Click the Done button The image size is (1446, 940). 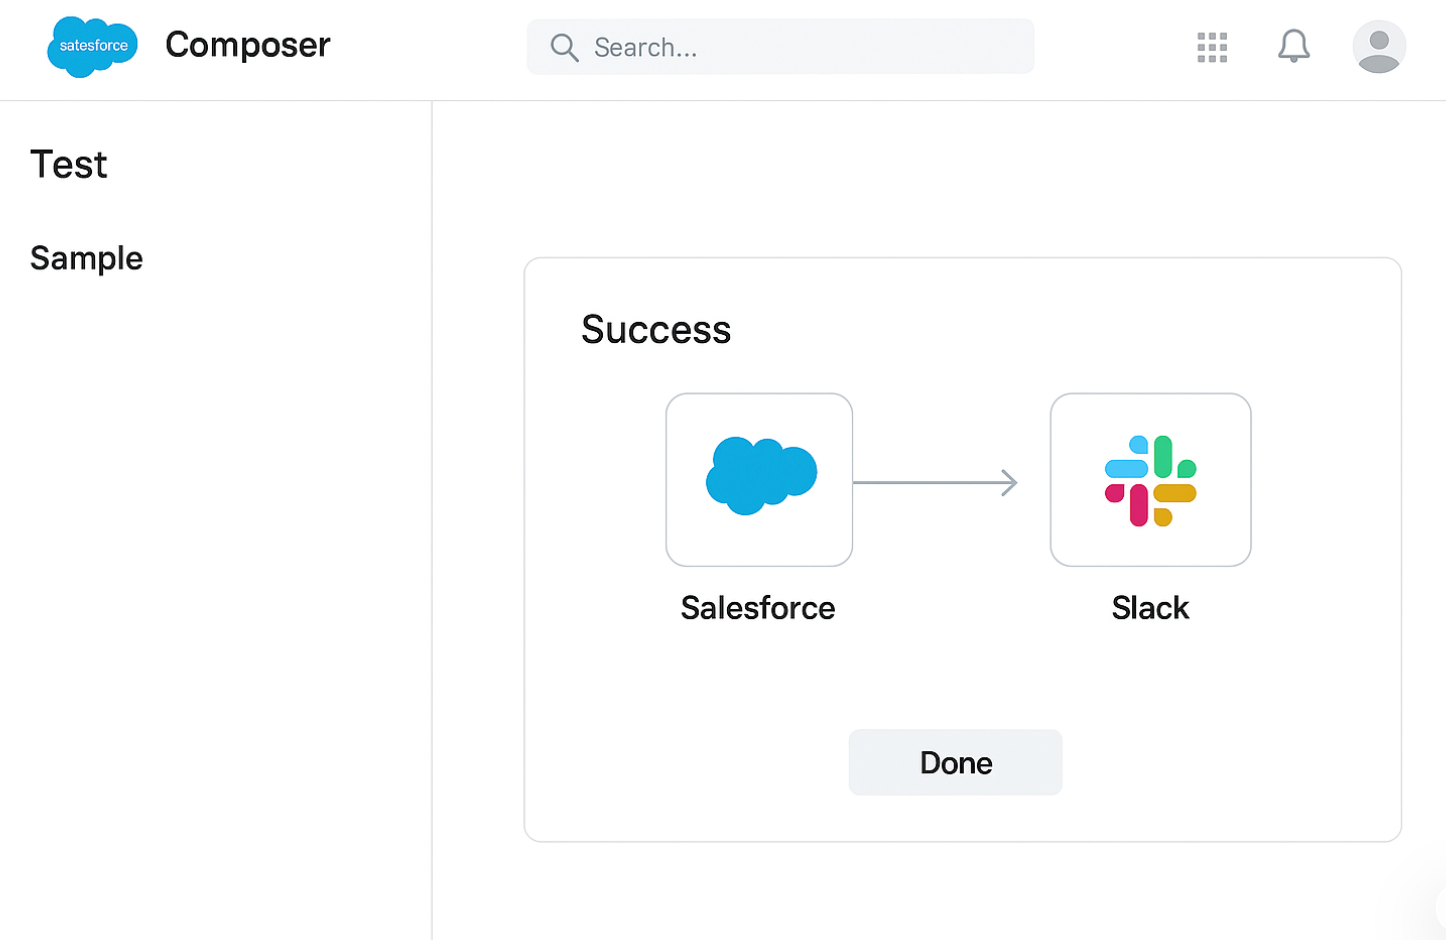(955, 762)
